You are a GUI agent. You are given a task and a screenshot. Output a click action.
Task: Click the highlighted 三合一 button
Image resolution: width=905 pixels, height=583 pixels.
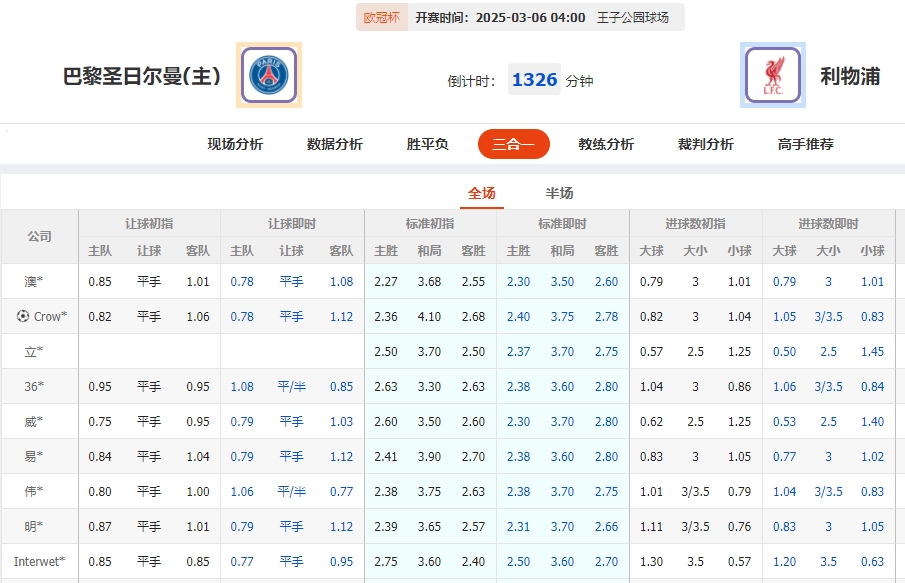pos(513,143)
